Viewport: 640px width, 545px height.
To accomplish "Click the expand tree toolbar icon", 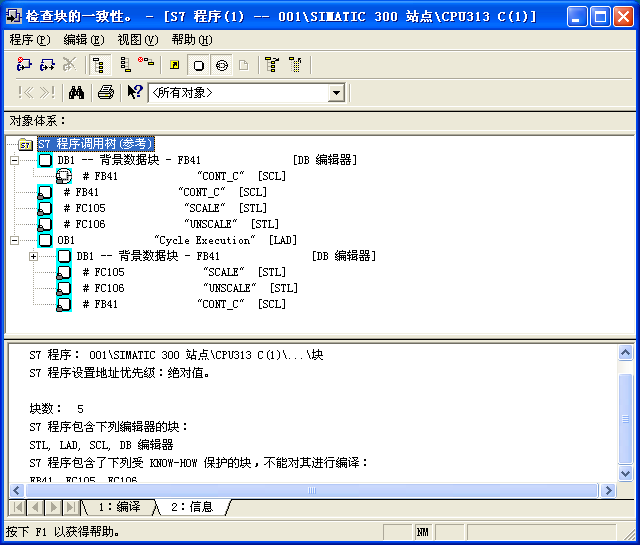I will click(x=272, y=65).
